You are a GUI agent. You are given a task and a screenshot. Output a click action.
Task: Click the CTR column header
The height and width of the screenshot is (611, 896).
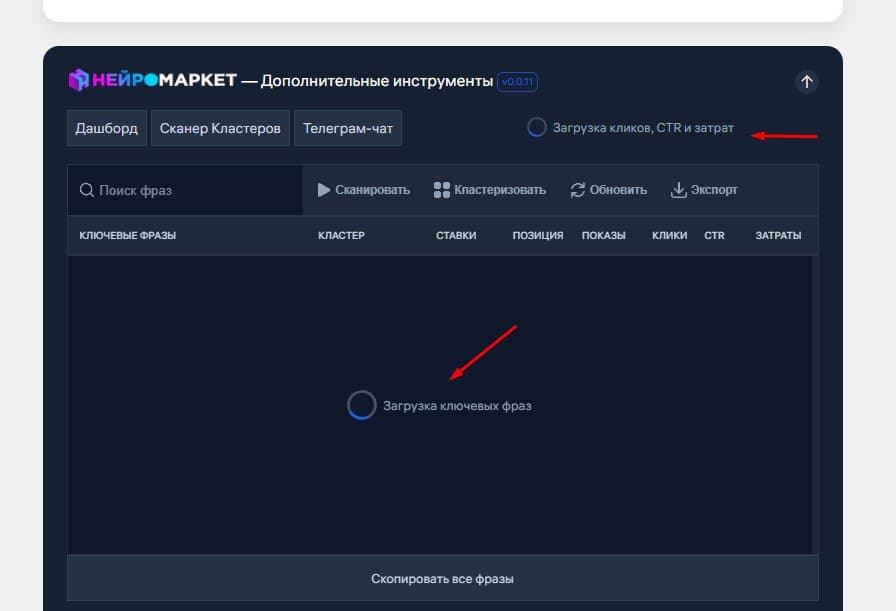(x=714, y=235)
